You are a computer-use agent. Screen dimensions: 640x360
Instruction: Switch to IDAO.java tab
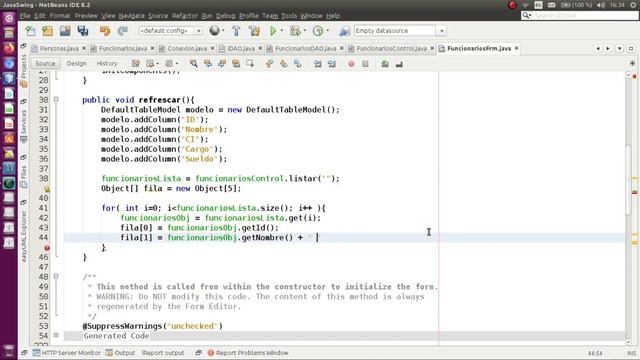(x=241, y=48)
